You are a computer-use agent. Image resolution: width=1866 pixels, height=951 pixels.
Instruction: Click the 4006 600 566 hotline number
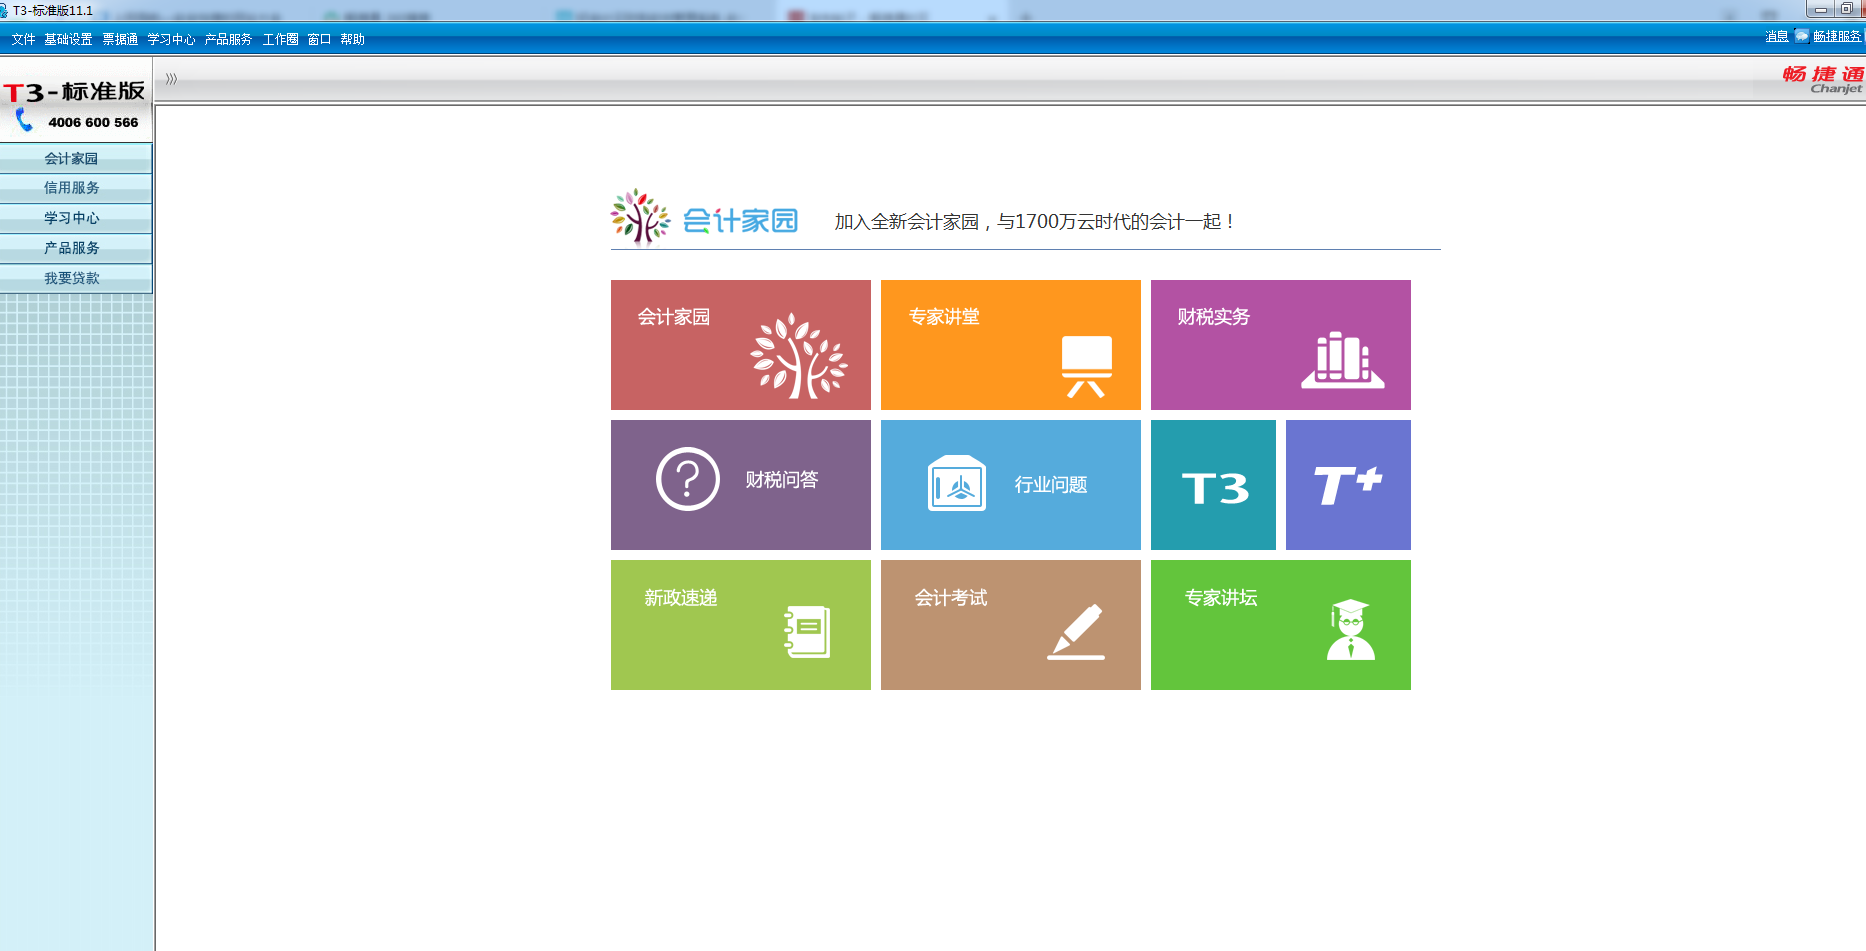tap(93, 122)
